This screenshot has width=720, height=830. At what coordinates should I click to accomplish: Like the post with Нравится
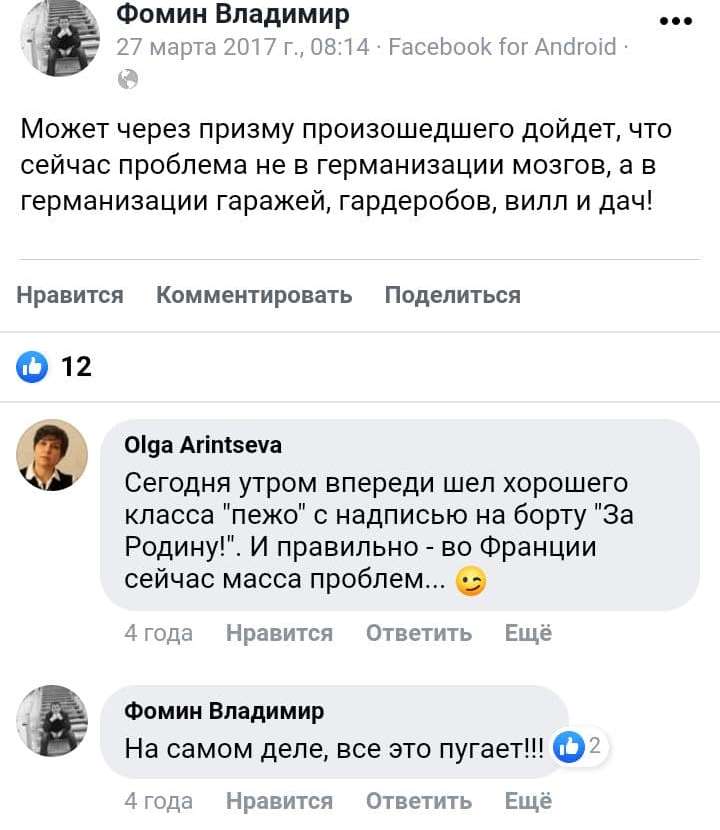[70, 295]
